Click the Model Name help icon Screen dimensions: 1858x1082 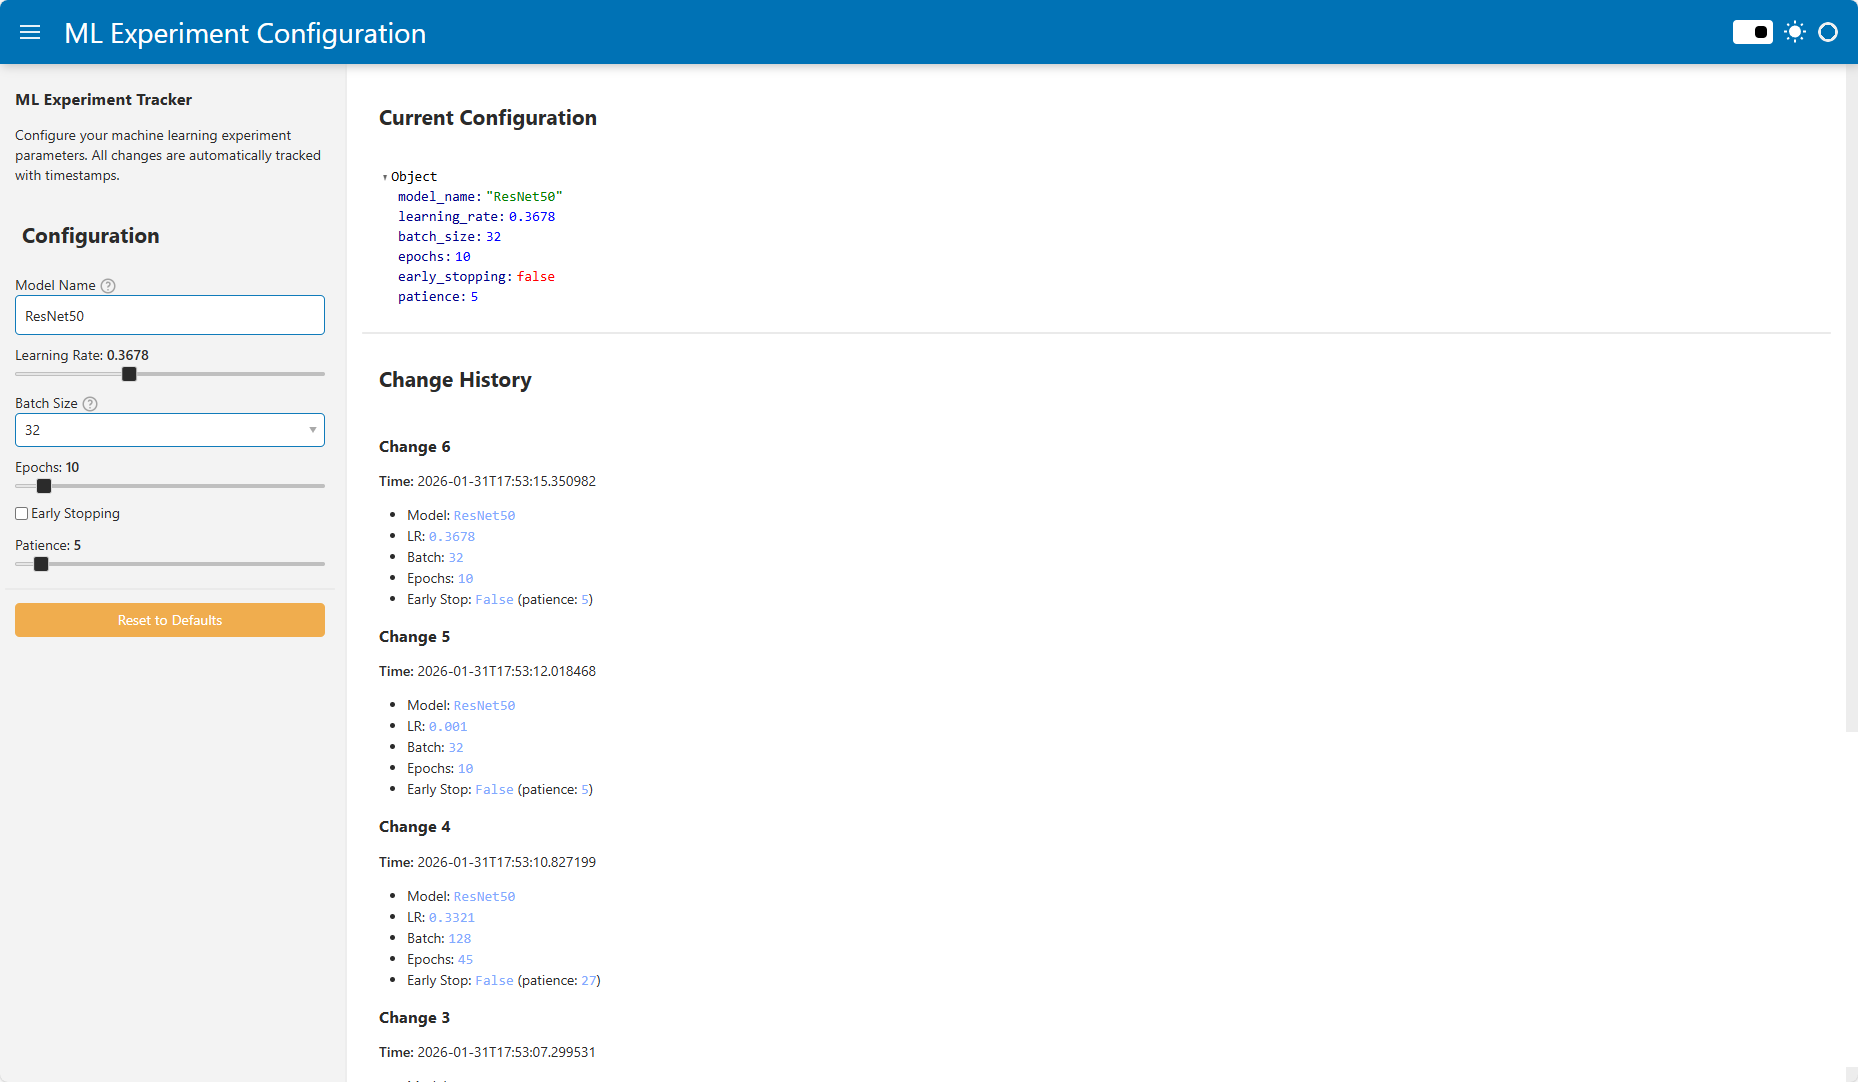(x=108, y=286)
